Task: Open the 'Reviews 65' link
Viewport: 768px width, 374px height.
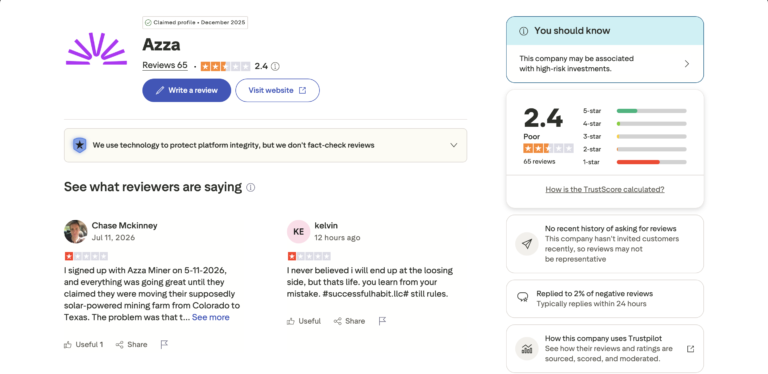Action: (165, 65)
